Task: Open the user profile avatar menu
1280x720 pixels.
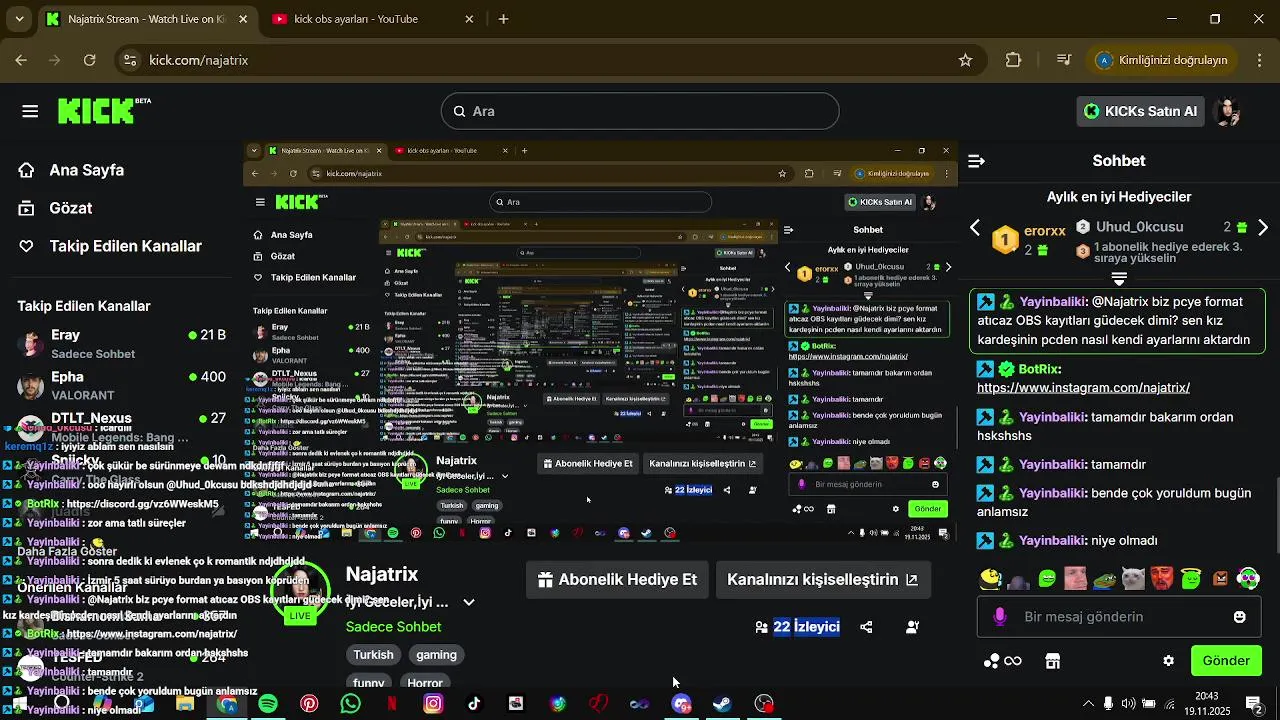Action: click(1228, 111)
